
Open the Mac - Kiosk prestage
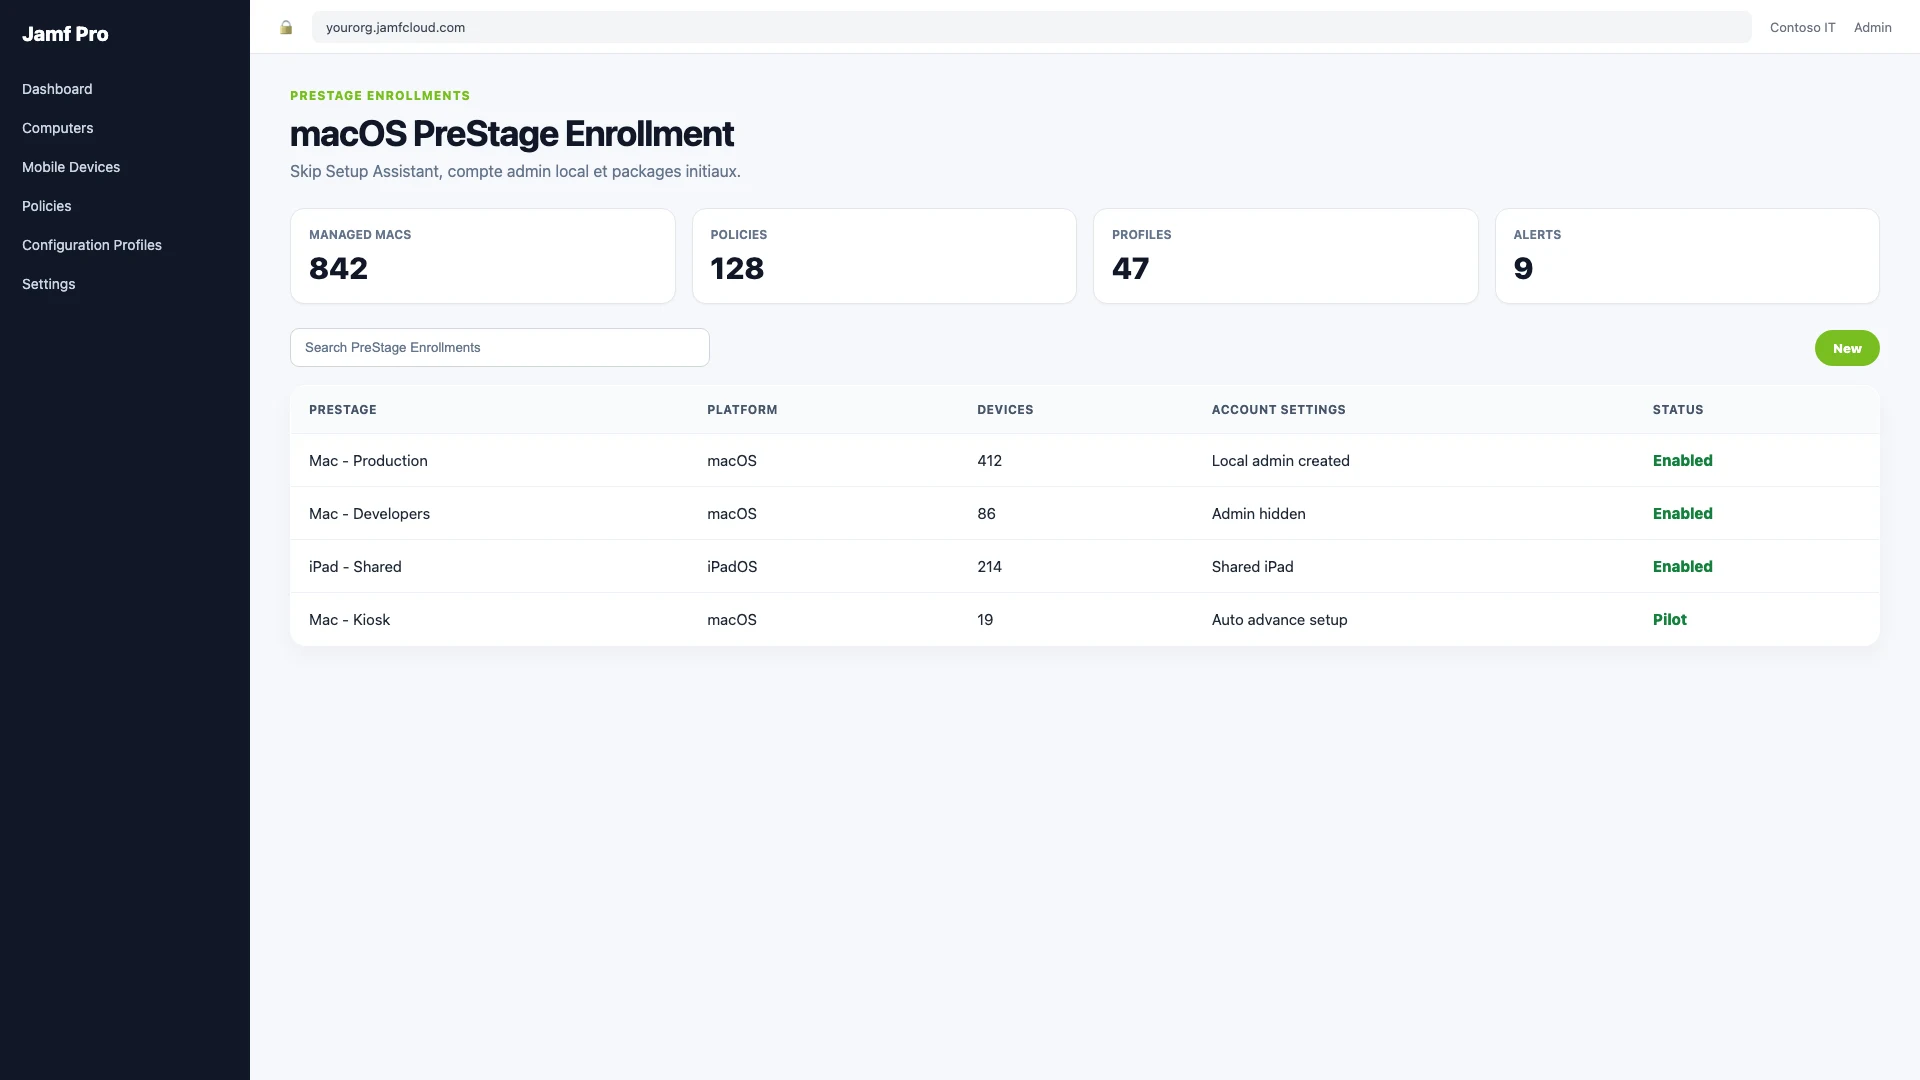click(349, 620)
